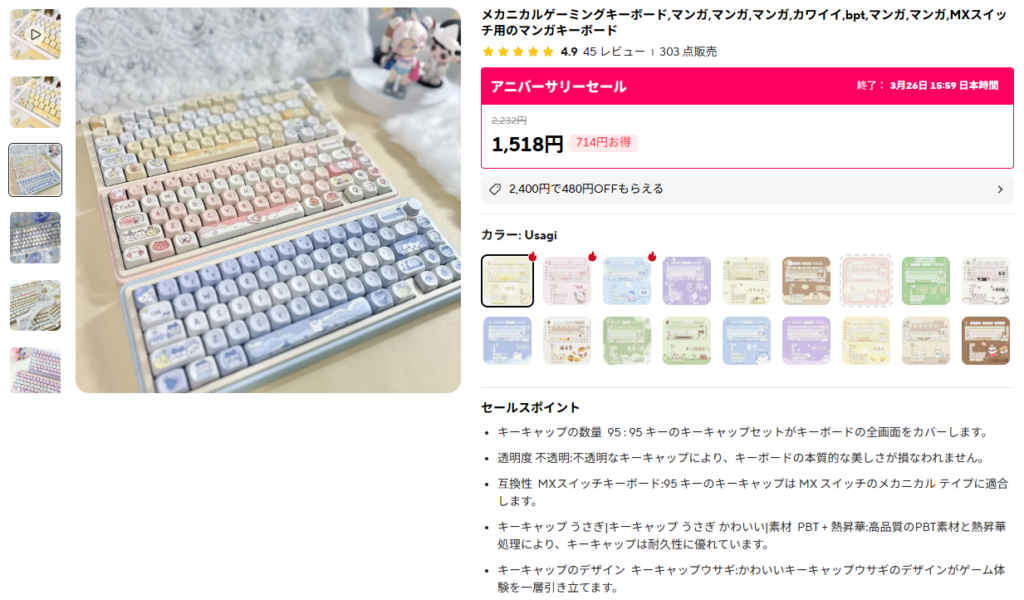1024x600 pixels.
Task: Pick the brown keycap variant in first row
Action: pyautogui.click(x=806, y=281)
